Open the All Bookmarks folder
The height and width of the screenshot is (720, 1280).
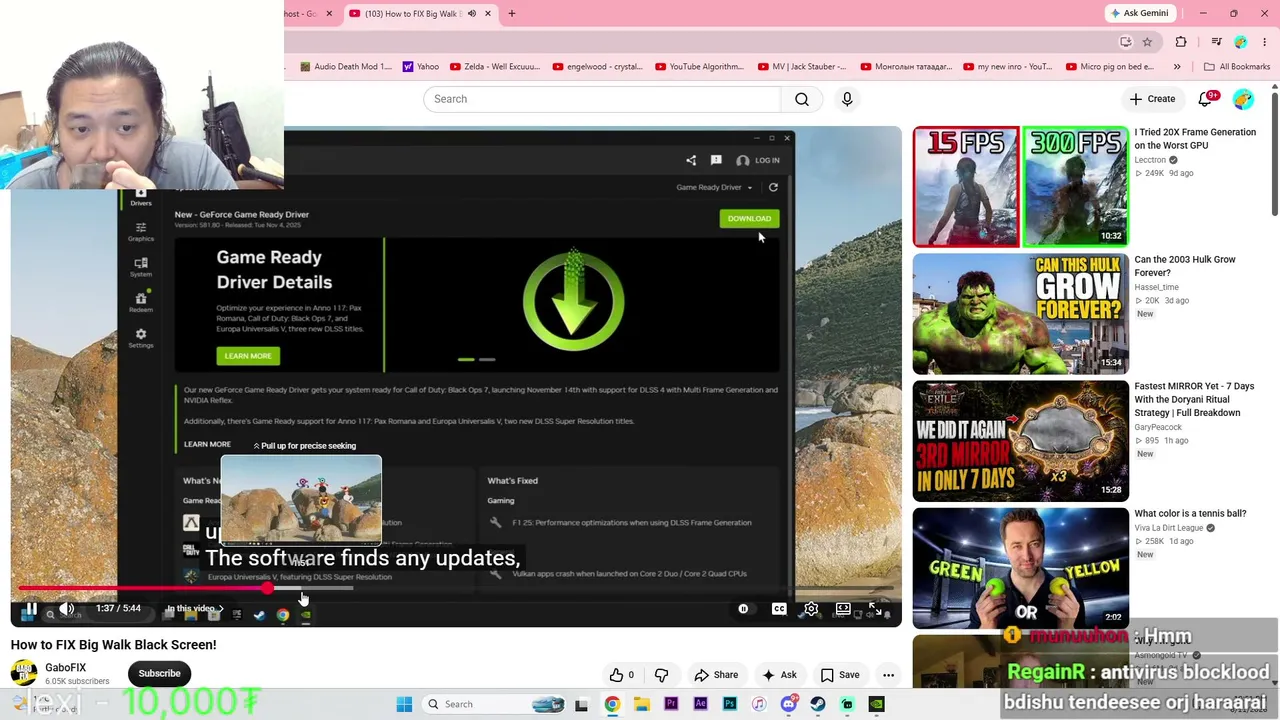(x=1237, y=67)
